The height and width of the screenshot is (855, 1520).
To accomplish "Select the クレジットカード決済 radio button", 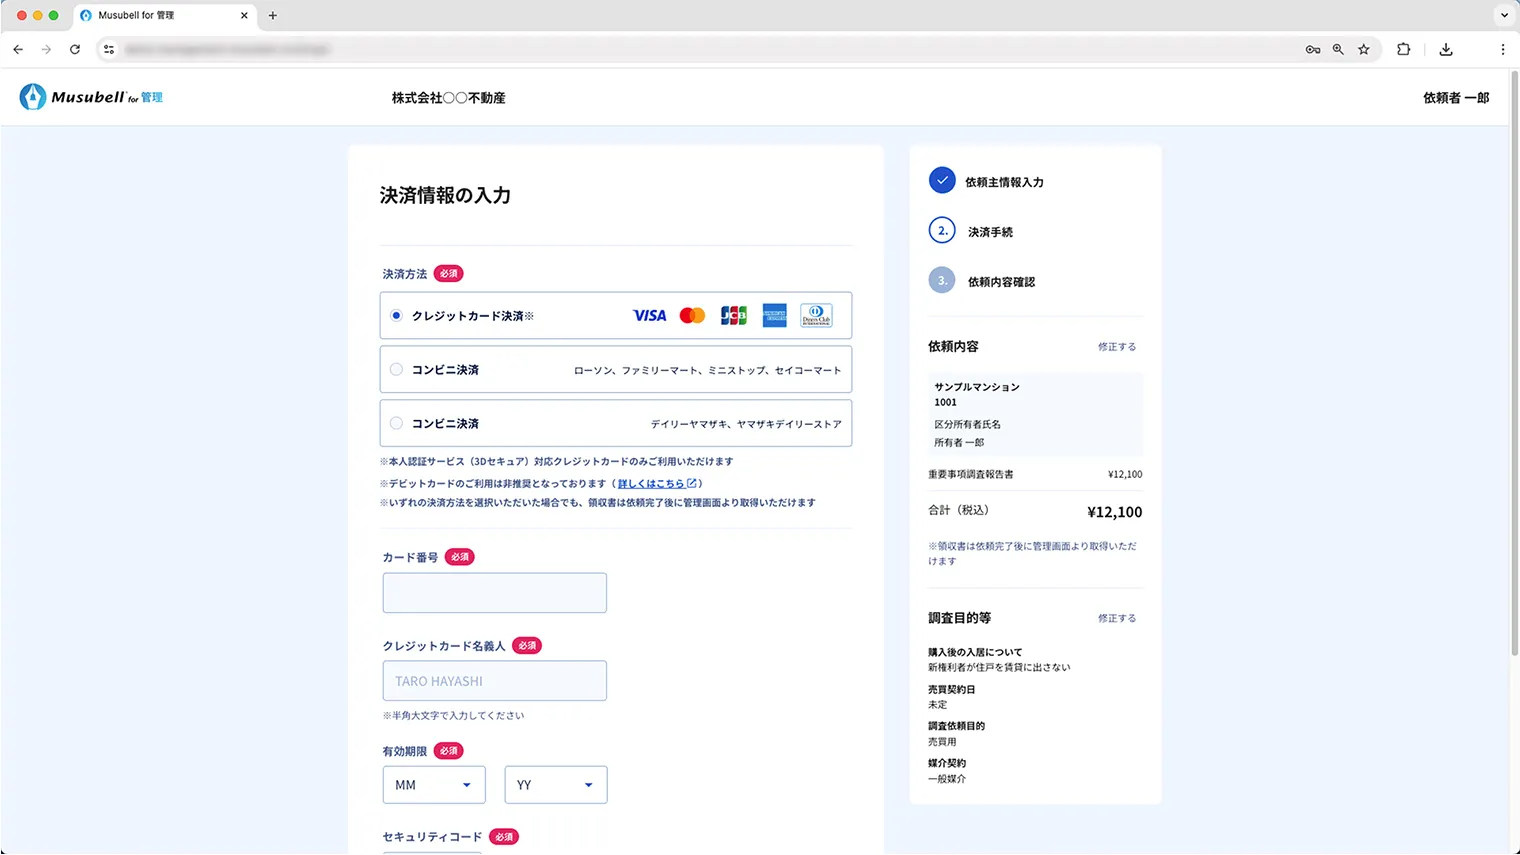I will 395,315.
